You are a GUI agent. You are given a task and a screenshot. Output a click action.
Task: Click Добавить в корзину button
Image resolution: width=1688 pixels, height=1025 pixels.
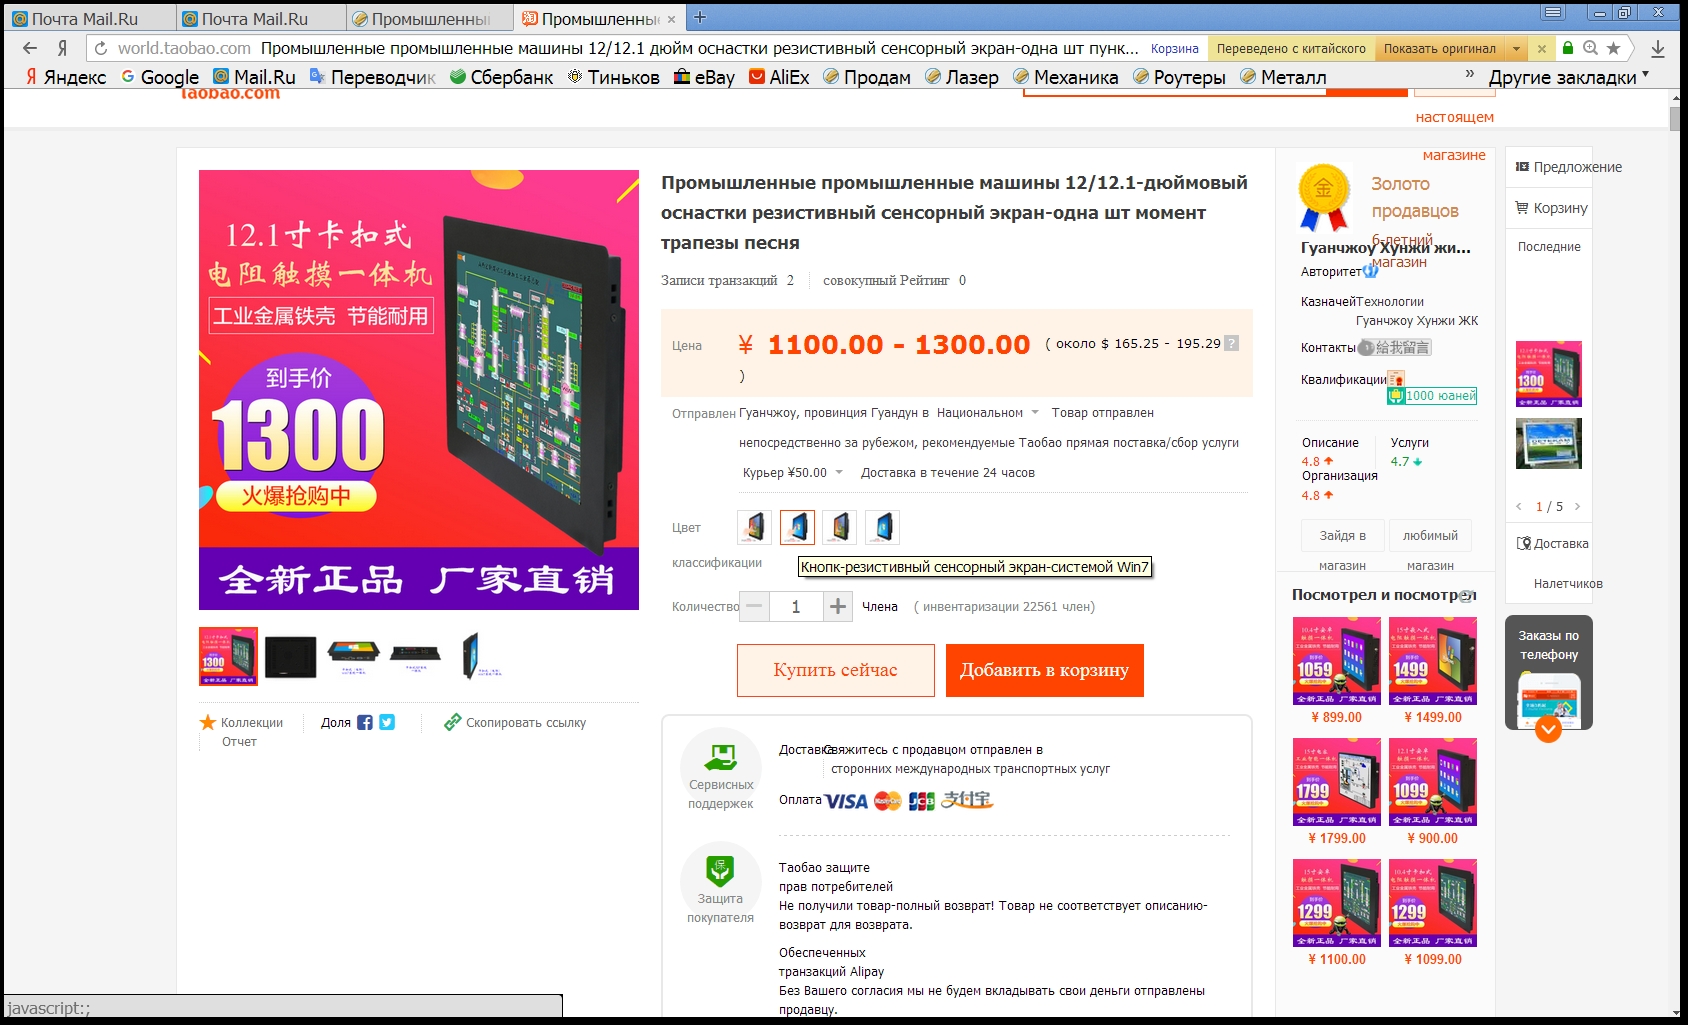pyautogui.click(x=1045, y=670)
